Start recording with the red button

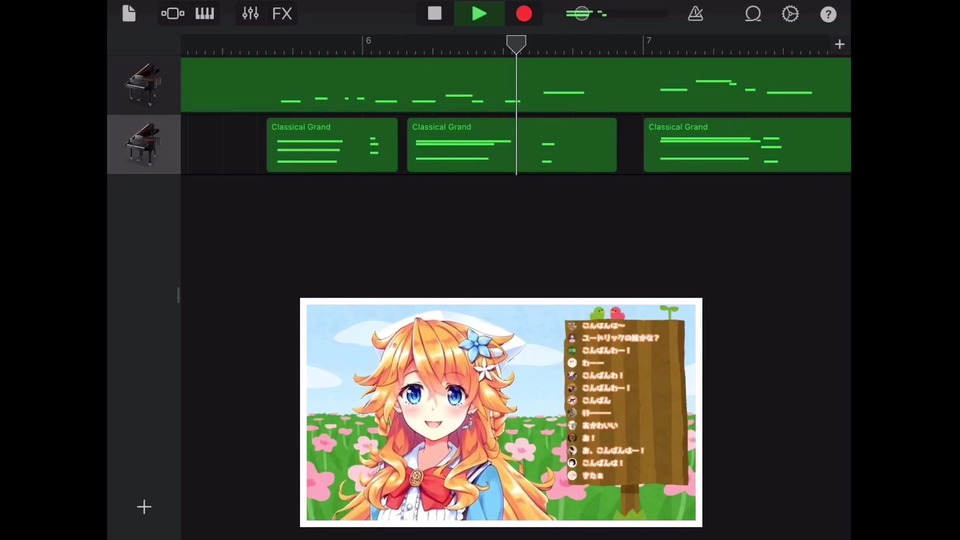(523, 13)
